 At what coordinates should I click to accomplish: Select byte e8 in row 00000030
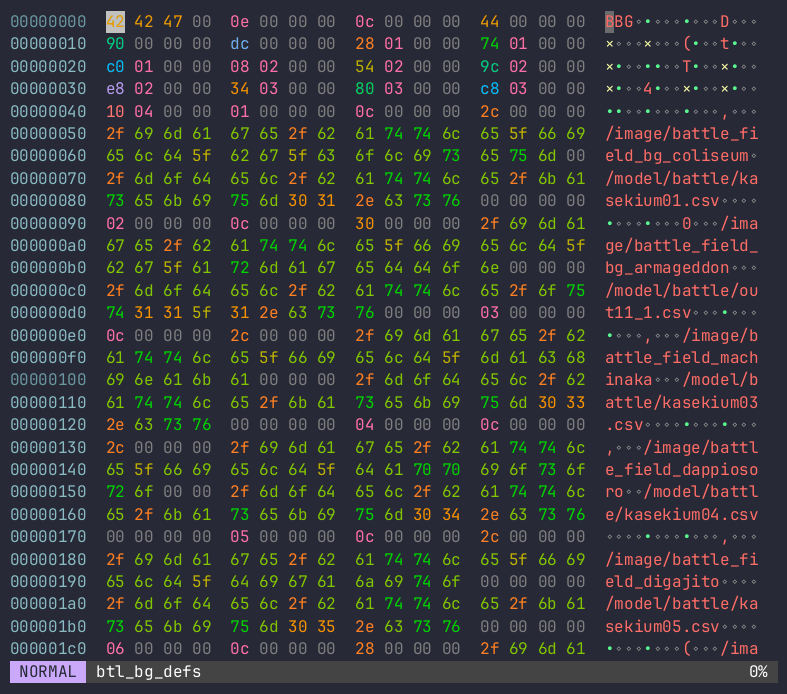tap(115, 88)
